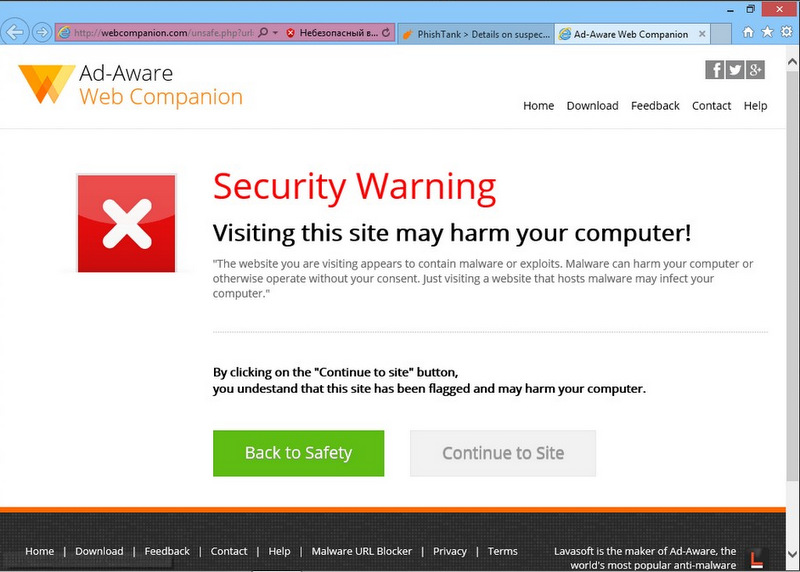800x572 pixels.
Task: Close the Ad-Aware Web Companion tab
Action: 702,34
